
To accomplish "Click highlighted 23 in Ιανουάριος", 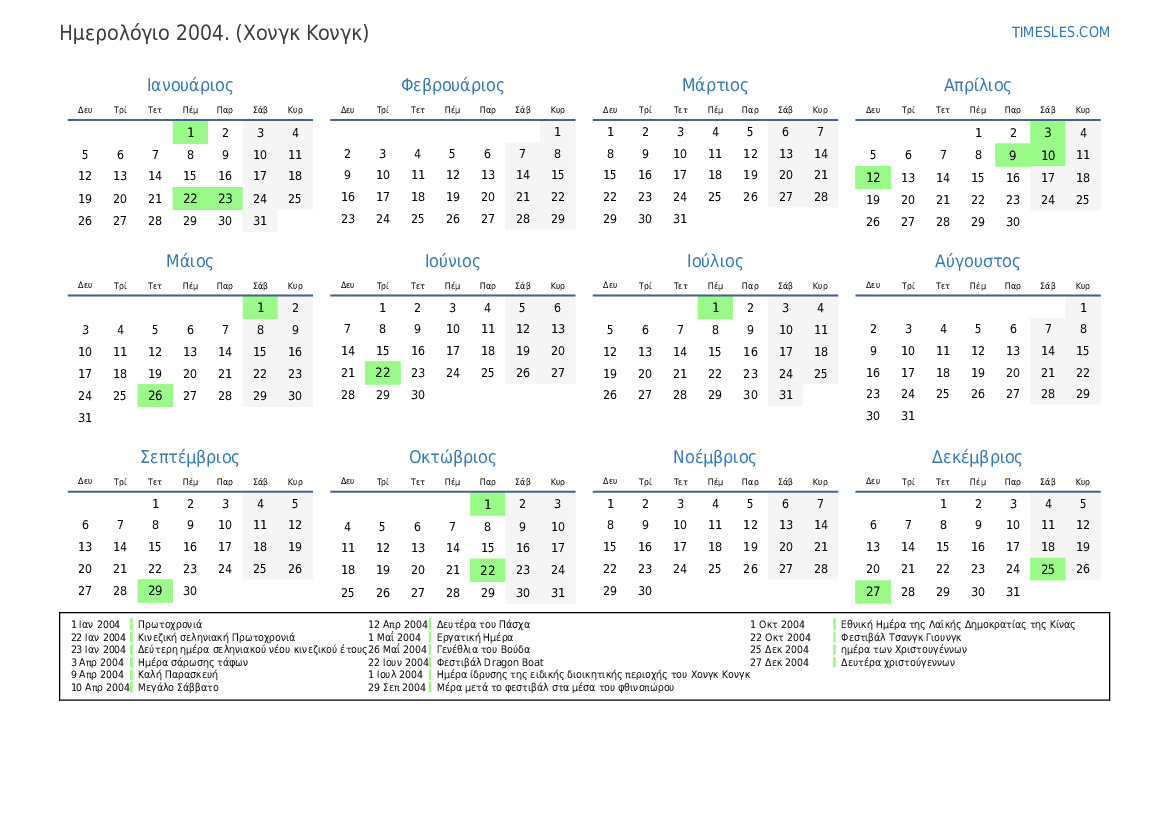I will point(225,198).
